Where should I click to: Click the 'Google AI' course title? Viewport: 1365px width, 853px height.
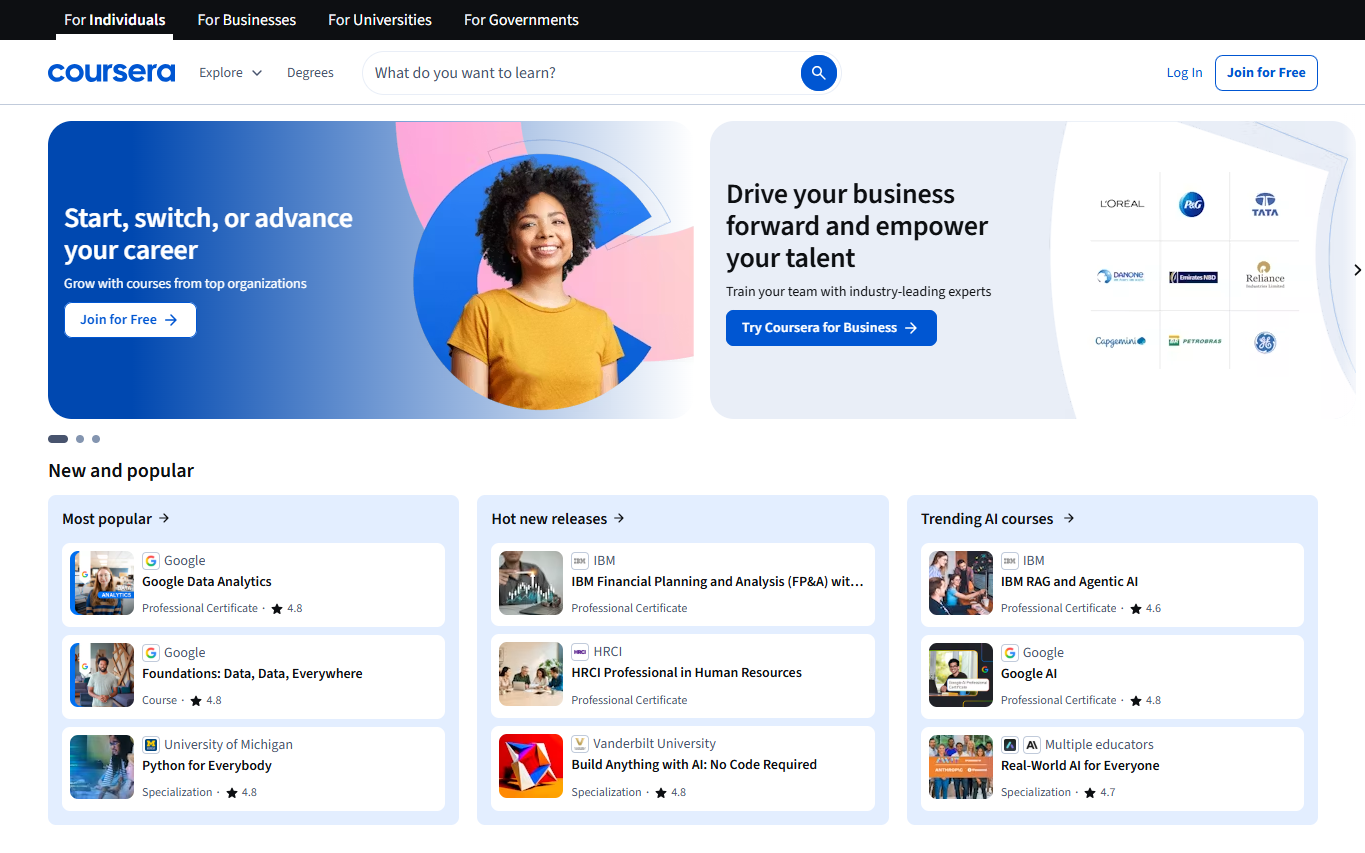coord(1029,674)
